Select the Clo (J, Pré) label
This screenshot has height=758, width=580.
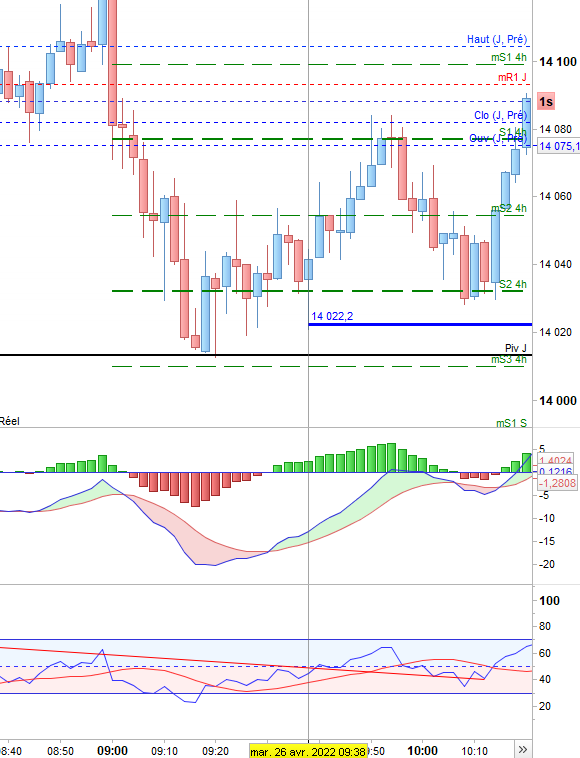(500, 115)
